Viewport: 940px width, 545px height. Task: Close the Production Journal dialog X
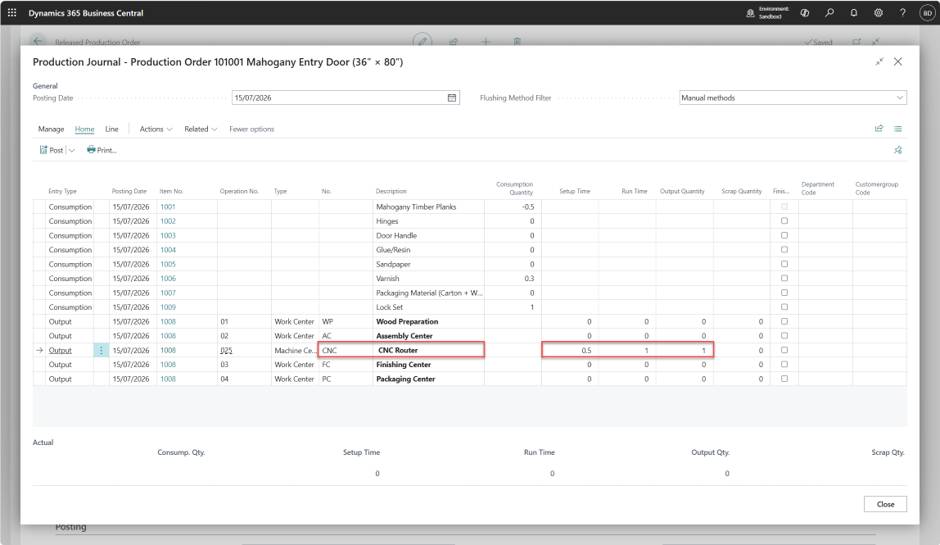pos(897,62)
